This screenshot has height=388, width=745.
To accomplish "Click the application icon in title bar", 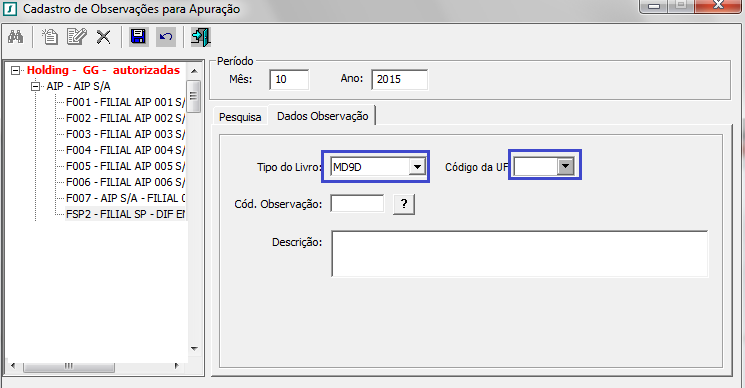I will coord(10,9).
